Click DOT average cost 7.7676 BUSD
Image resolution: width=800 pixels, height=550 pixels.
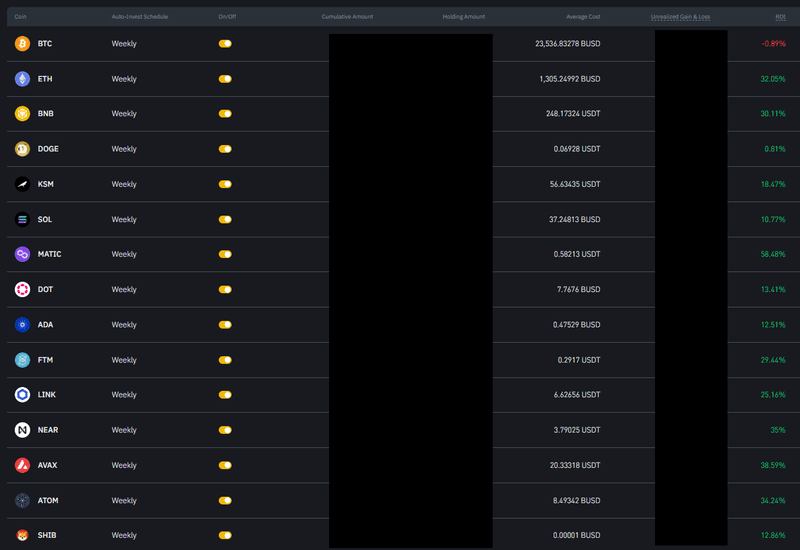pos(578,289)
